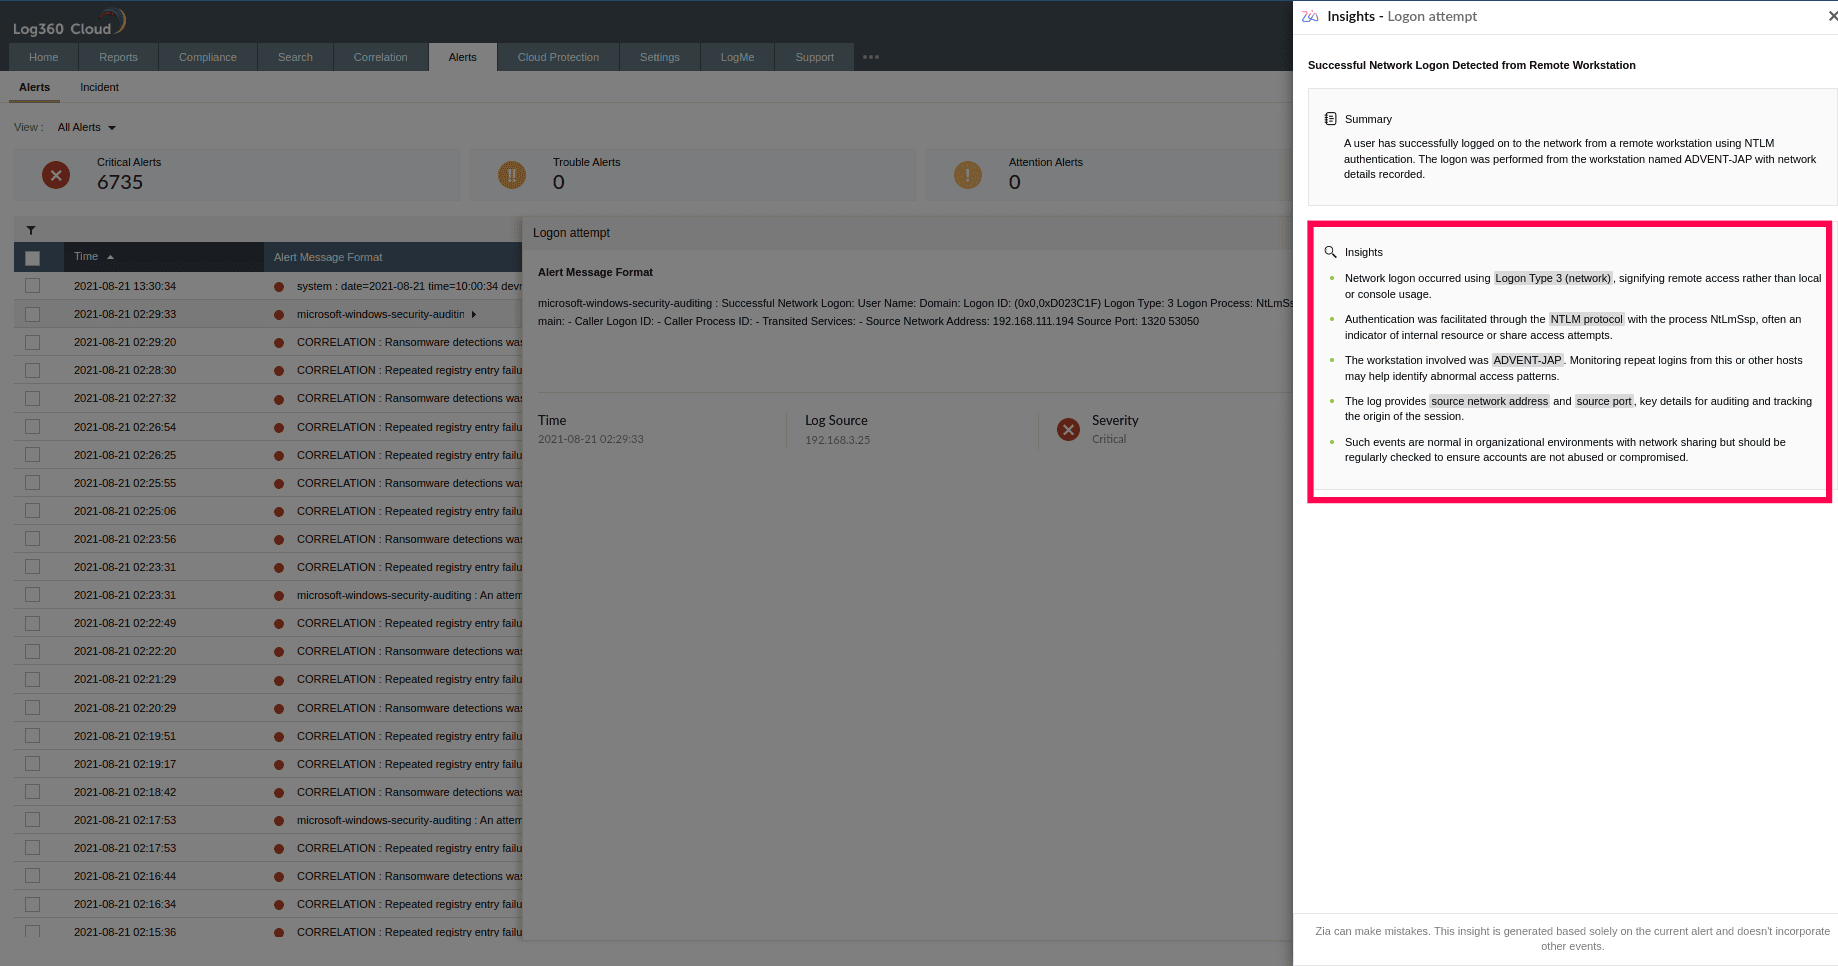Click the highlighted ADVENT-JAP workstation term
The width and height of the screenshot is (1838, 966).
coord(1527,360)
